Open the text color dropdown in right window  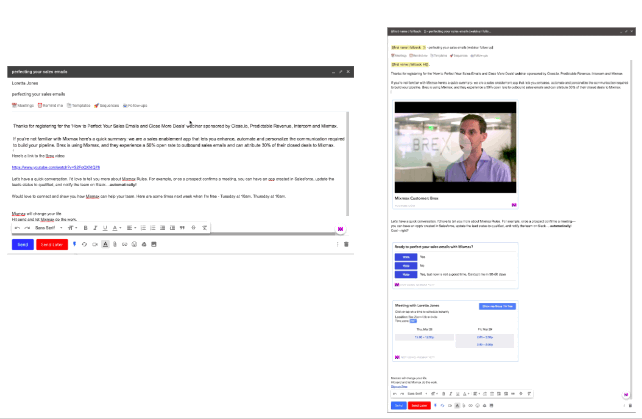click(466, 394)
